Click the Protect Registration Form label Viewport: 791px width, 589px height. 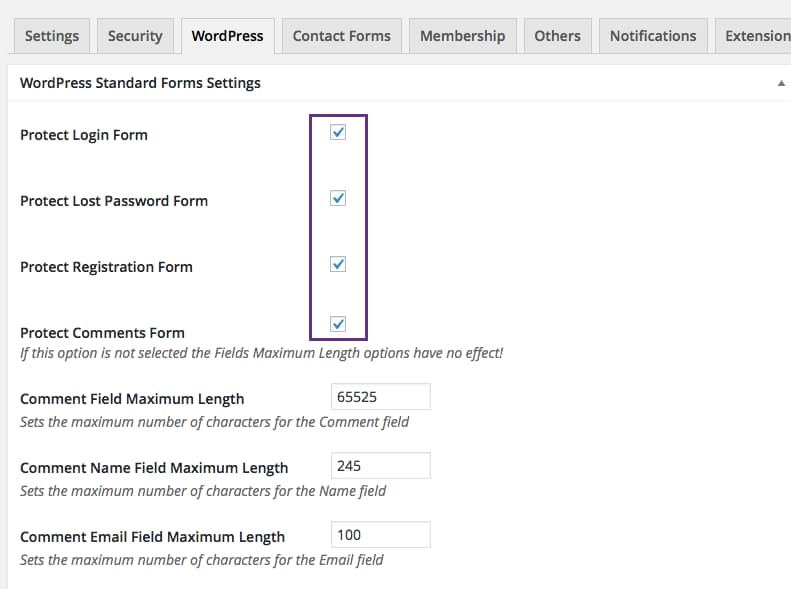(106, 267)
